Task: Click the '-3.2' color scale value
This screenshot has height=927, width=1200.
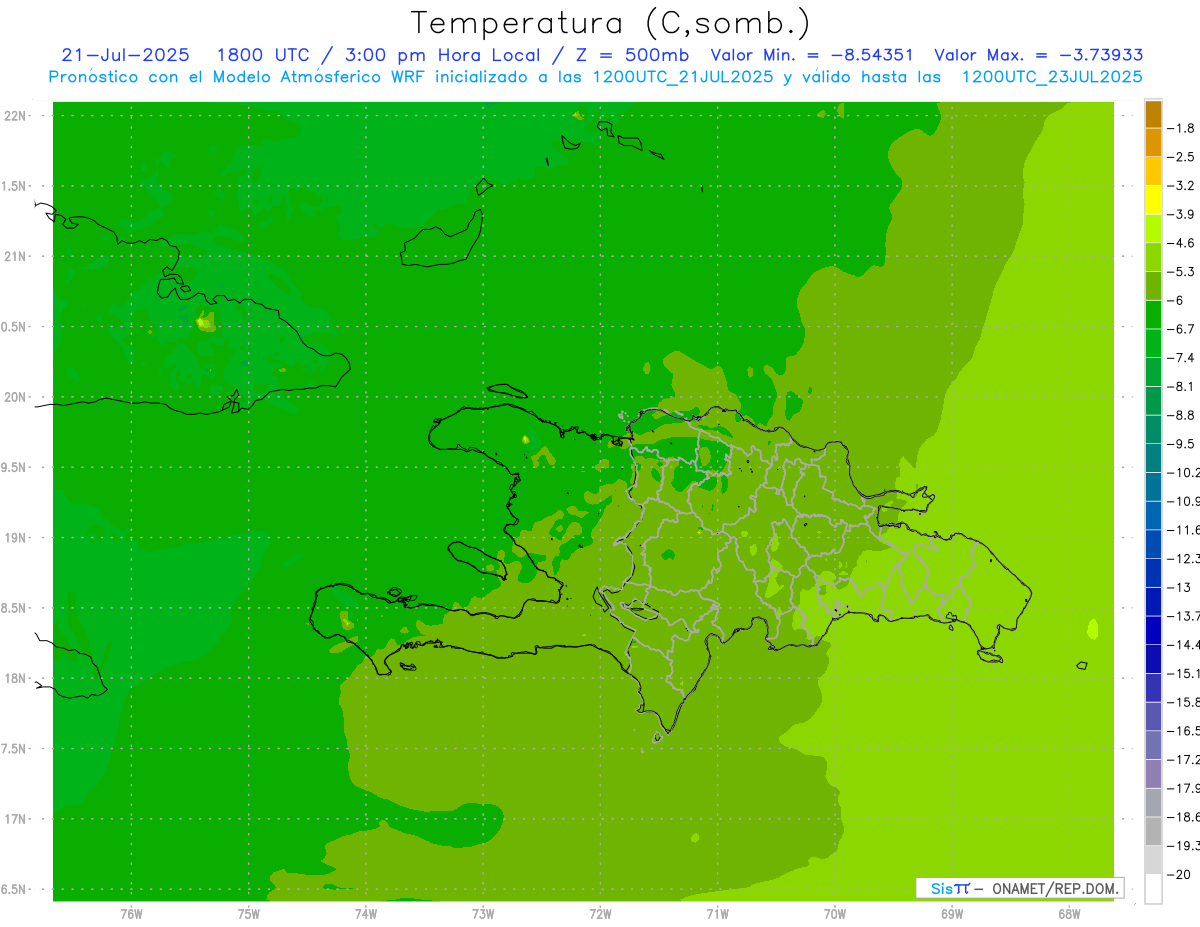Action: (x=1182, y=186)
